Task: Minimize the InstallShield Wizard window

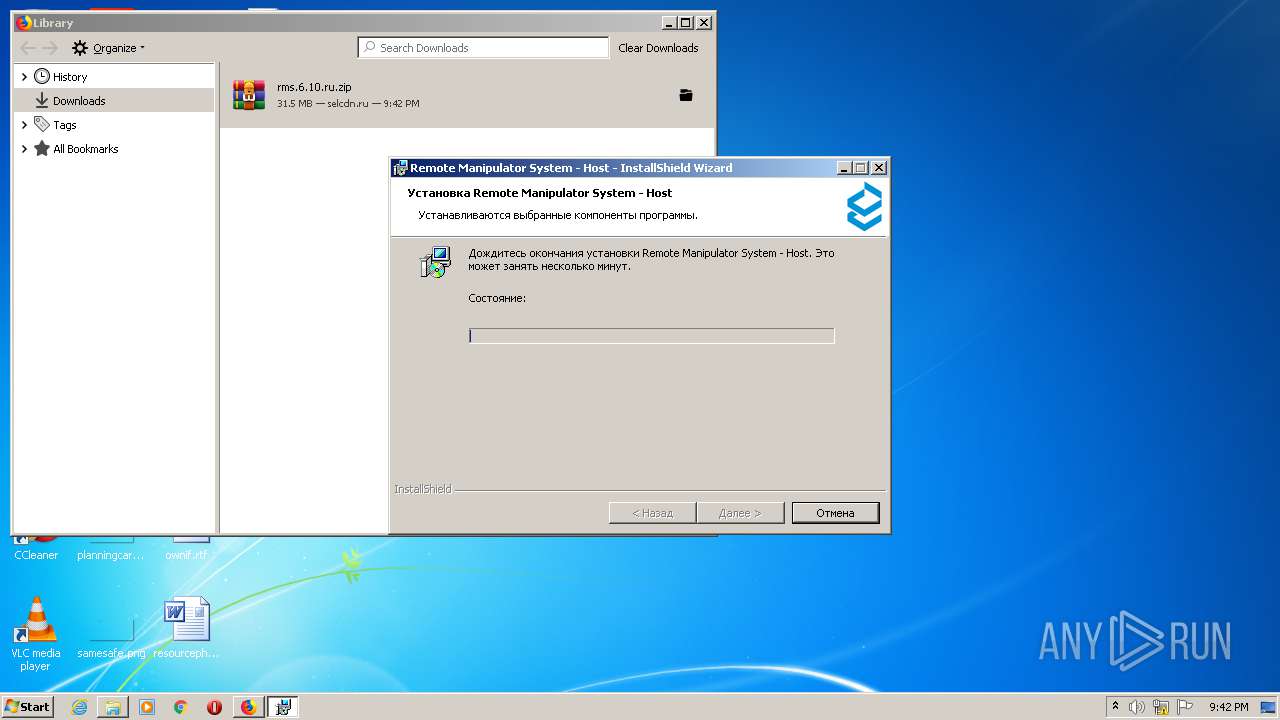Action: (x=844, y=168)
